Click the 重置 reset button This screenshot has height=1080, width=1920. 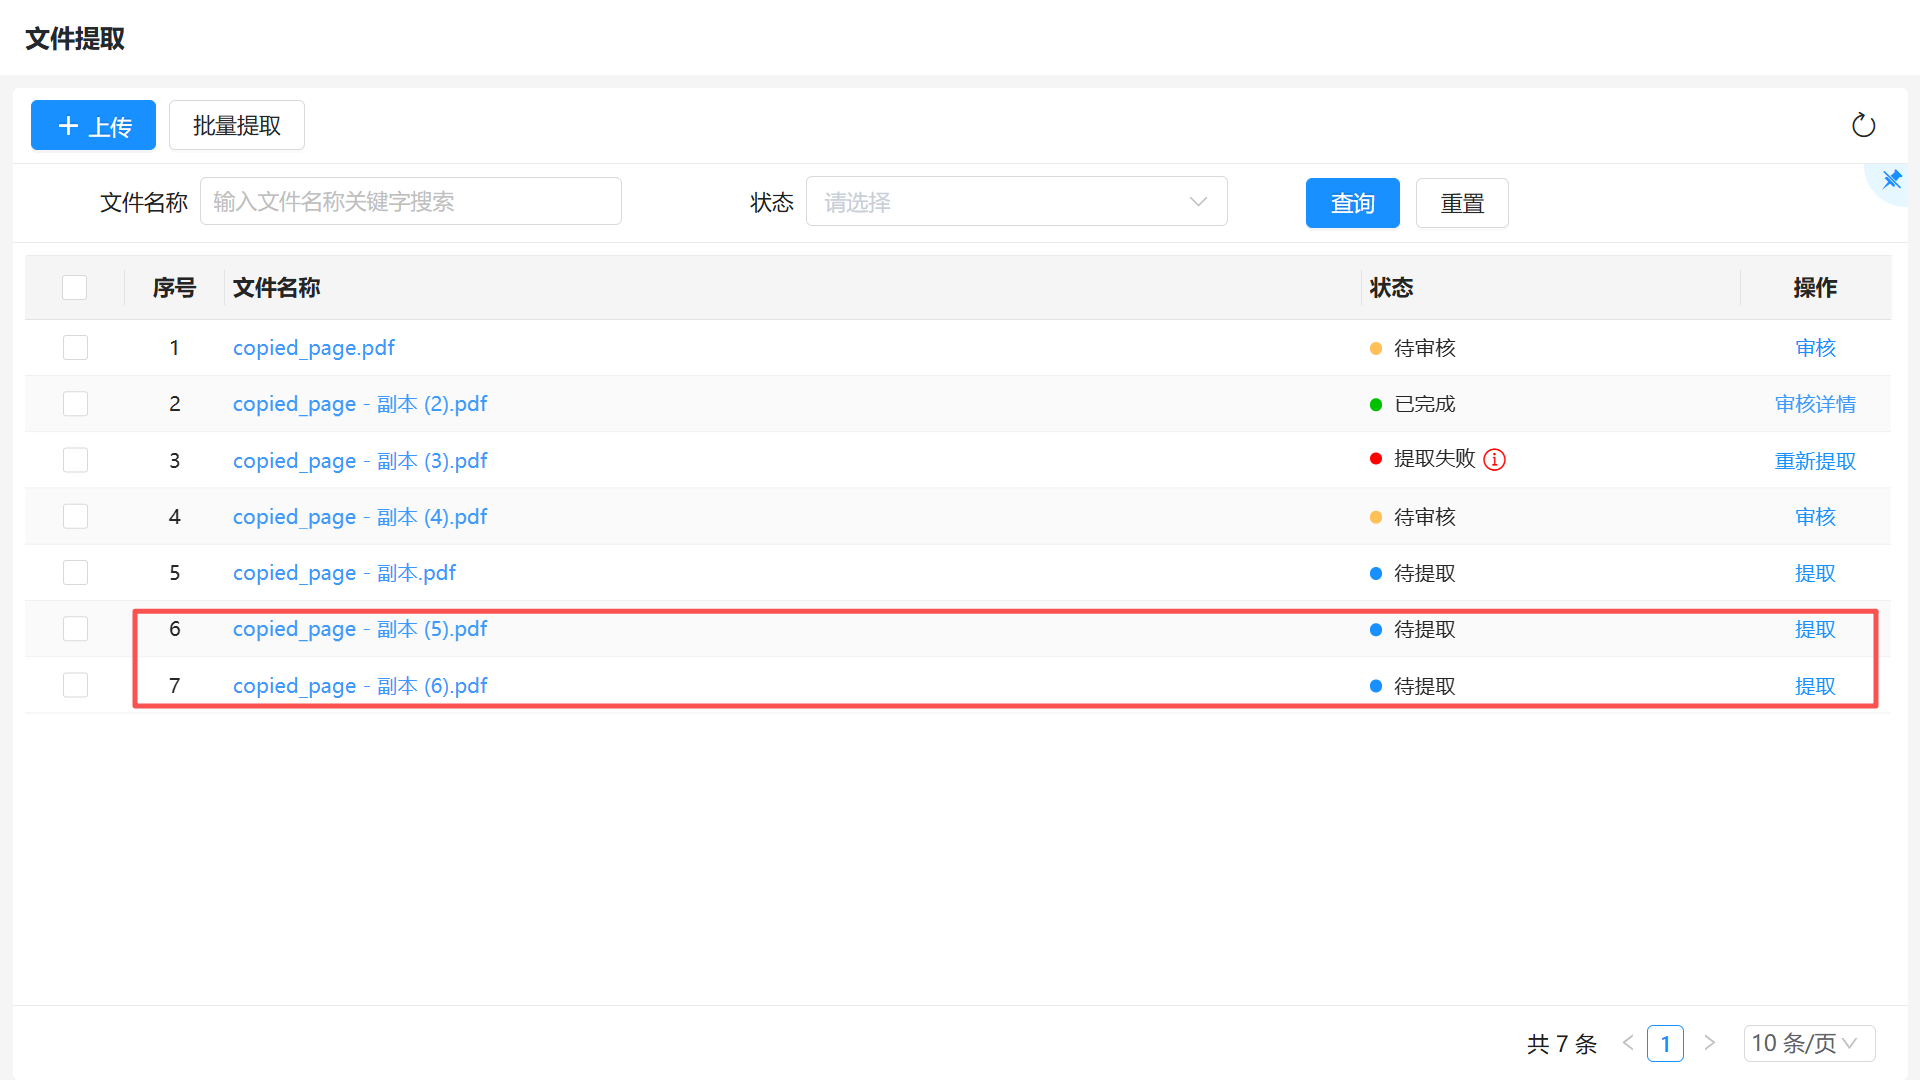click(x=1461, y=203)
